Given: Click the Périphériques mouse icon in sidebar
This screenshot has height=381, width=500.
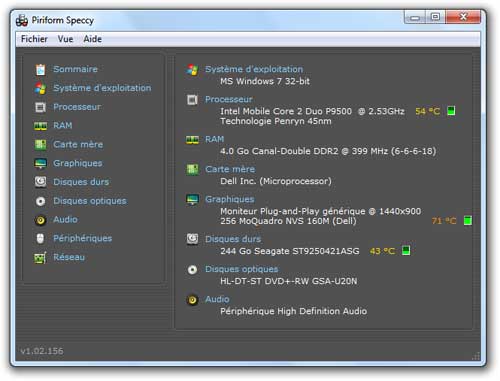Looking at the screenshot, I should [41, 238].
